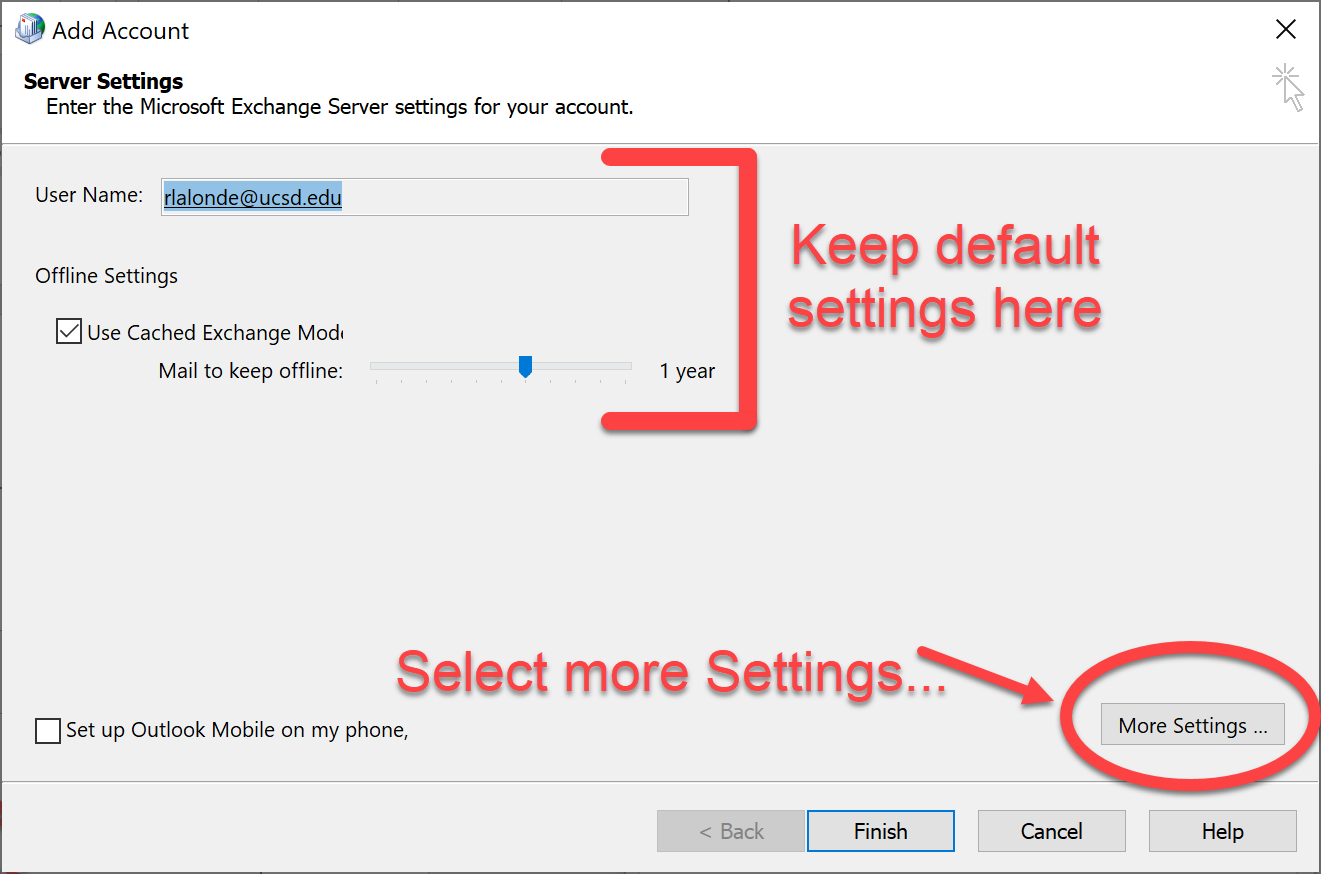Click the 'Server Settings' heading
This screenshot has width=1321, height=874.
coord(104,81)
